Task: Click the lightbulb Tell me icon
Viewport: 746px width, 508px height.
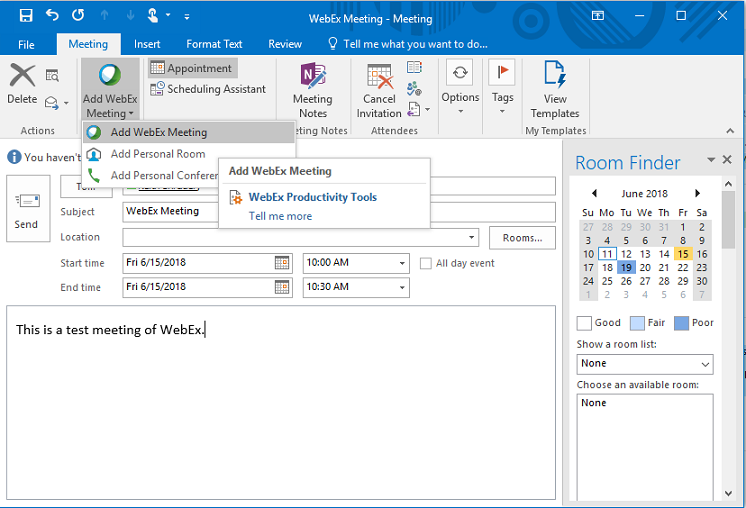Action: pyautogui.click(x=333, y=44)
